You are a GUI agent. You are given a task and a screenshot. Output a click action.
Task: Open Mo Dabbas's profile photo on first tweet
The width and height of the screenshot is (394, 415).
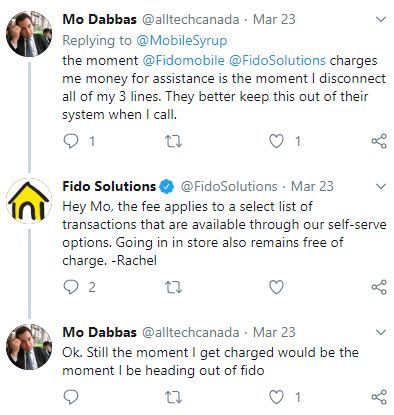[x=29, y=34]
